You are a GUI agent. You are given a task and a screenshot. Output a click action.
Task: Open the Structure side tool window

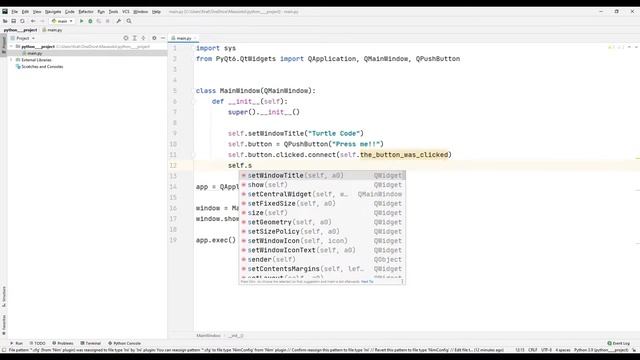[4, 297]
